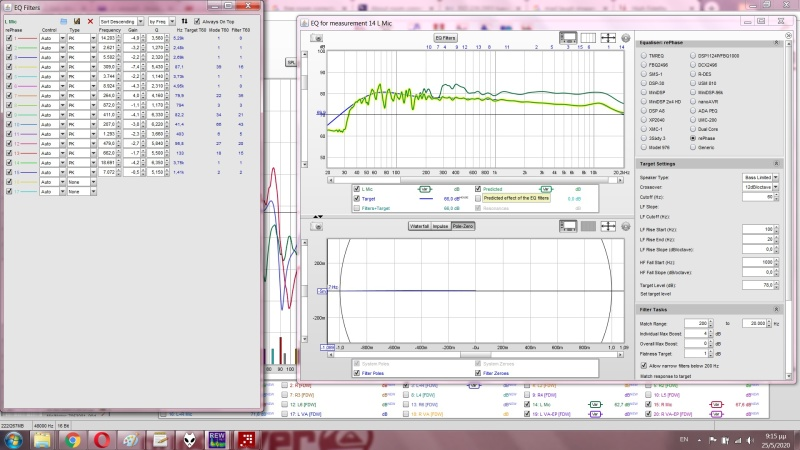Click the load filters folder icon
Image resolution: width=800 pixels, height=450 pixels.
coord(62,20)
